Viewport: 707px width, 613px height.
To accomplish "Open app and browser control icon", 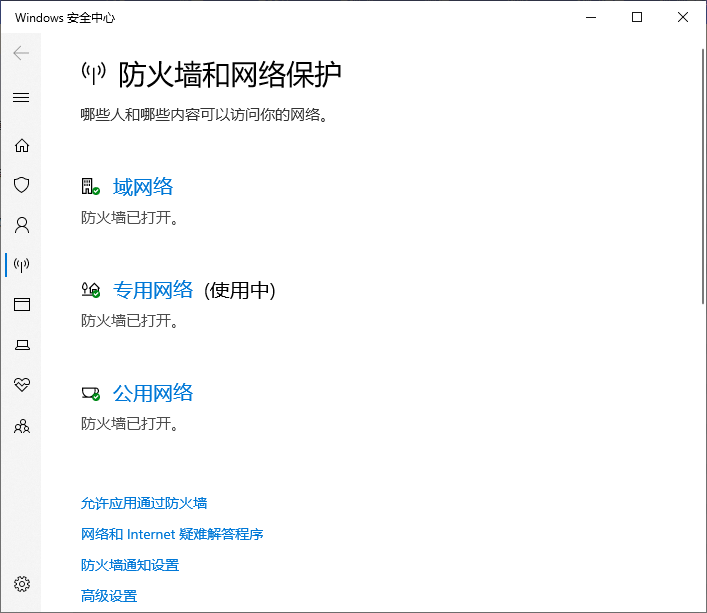I will (22, 305).
